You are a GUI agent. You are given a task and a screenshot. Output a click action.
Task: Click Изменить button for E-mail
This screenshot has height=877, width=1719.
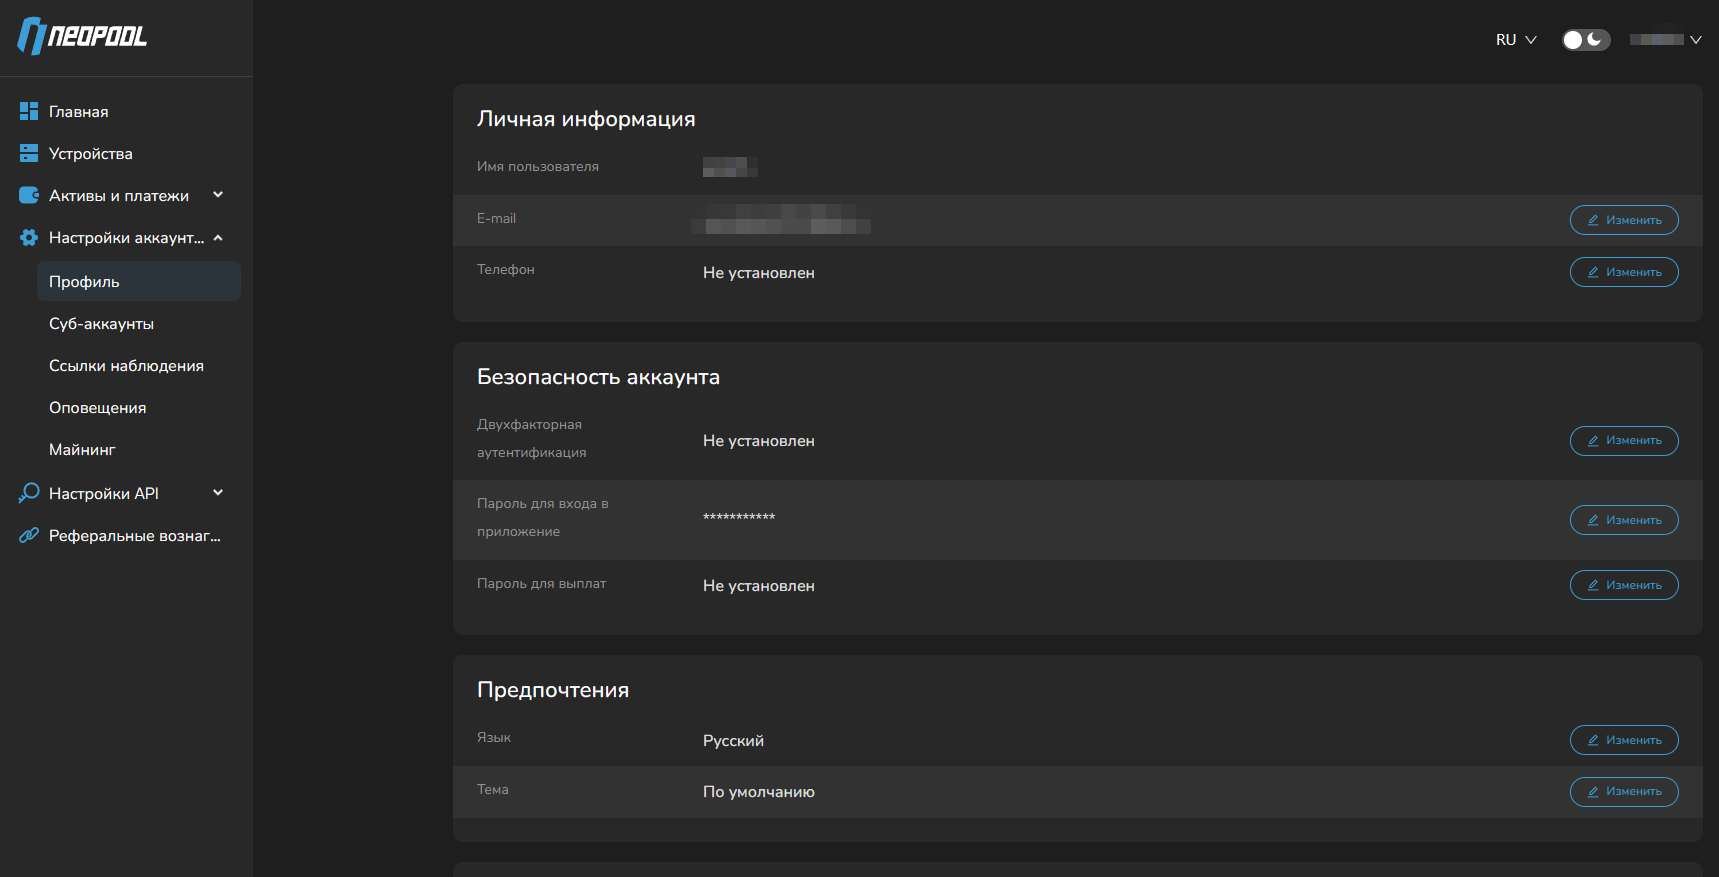pyautogui.click(x=1624, y=220)
